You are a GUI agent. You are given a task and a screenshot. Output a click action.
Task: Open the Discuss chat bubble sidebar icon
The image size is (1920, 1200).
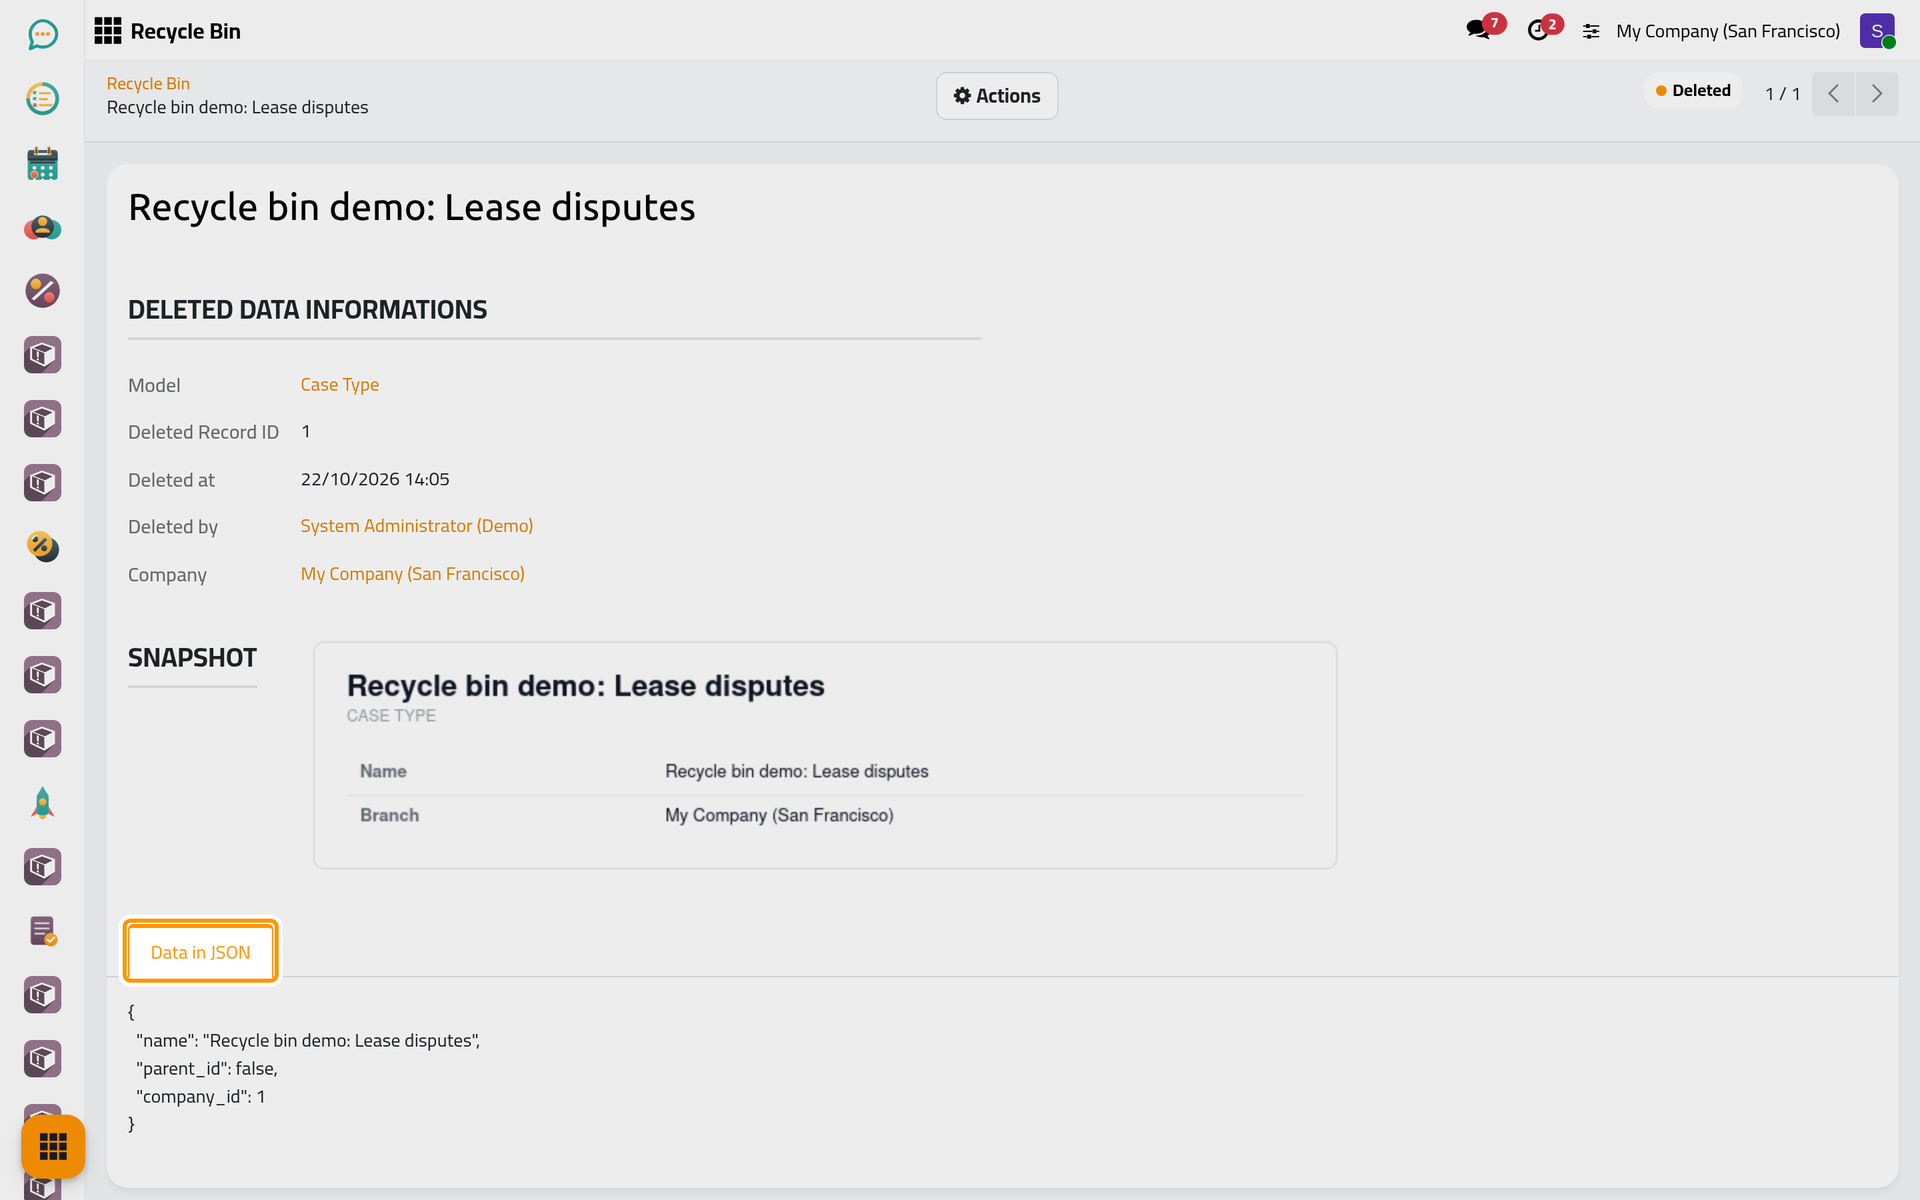point(42,35)
